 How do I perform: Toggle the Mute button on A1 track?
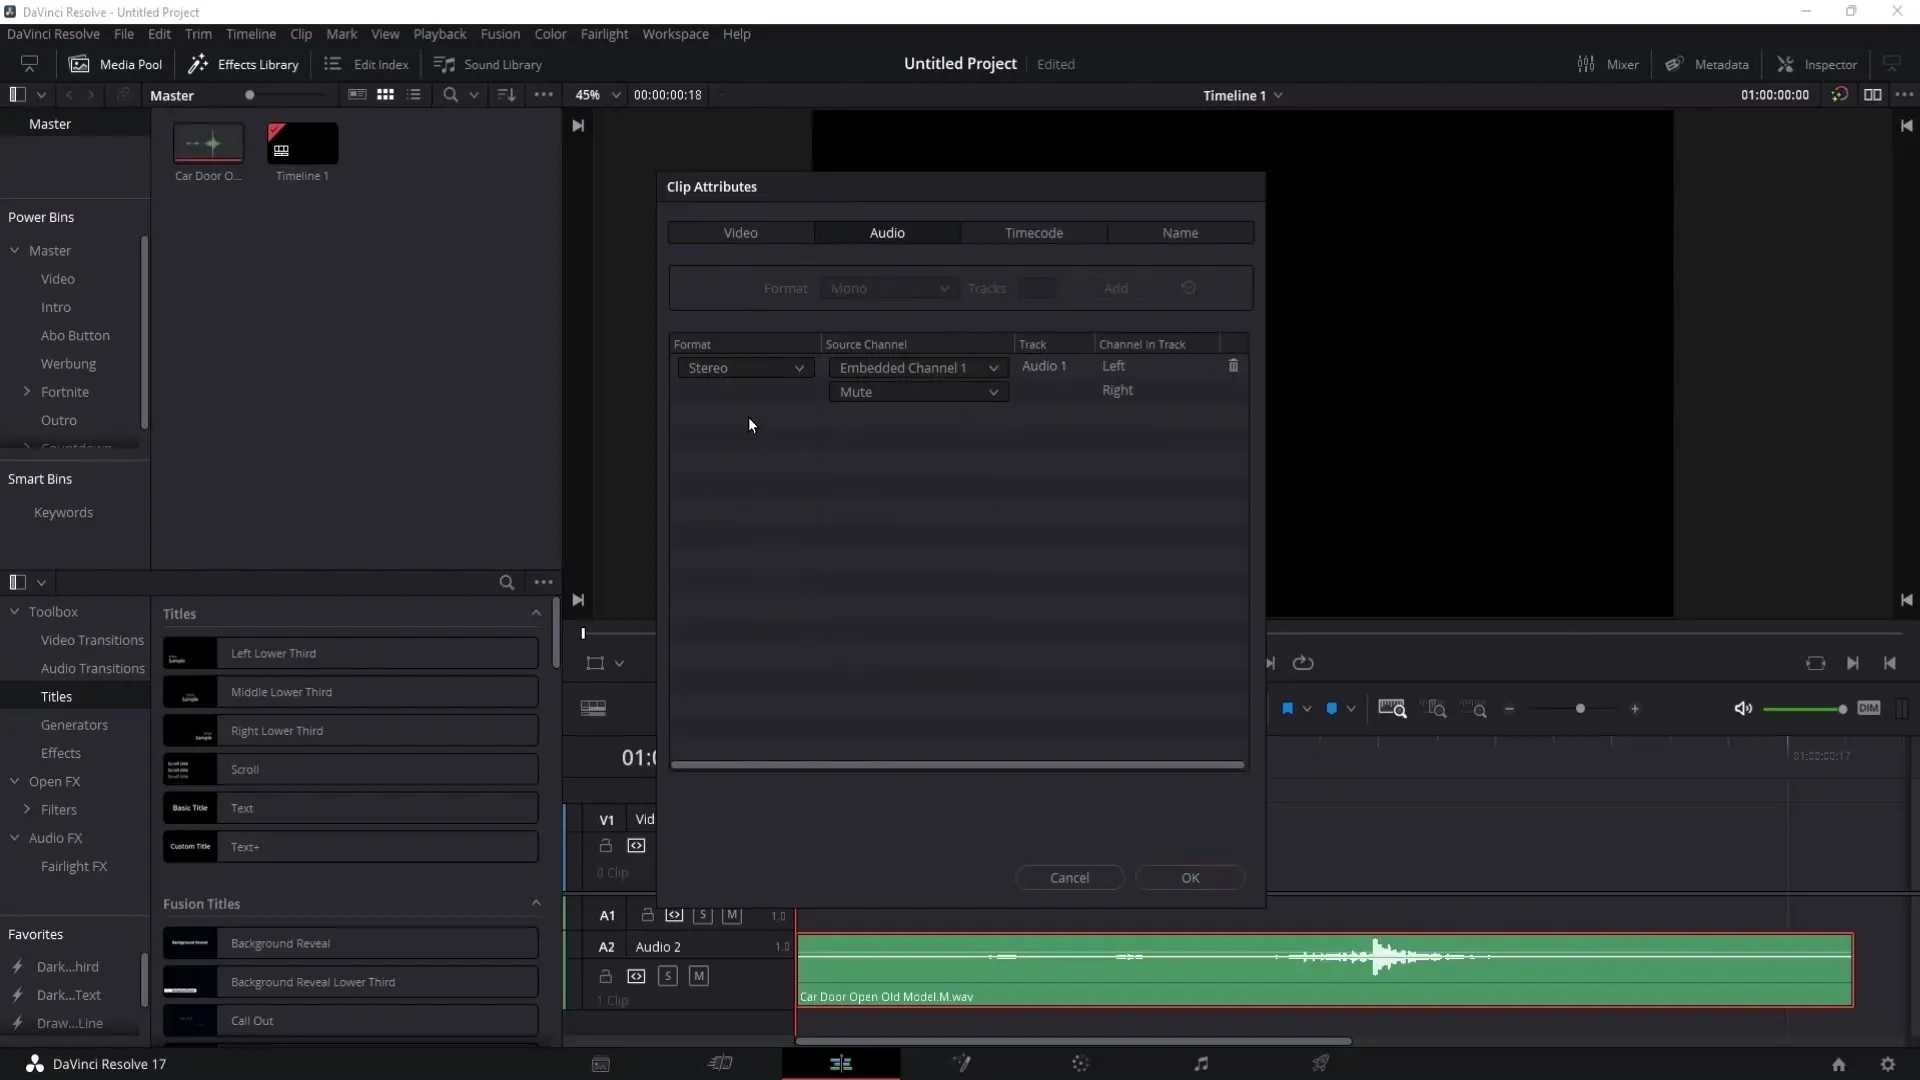[731, 914]
